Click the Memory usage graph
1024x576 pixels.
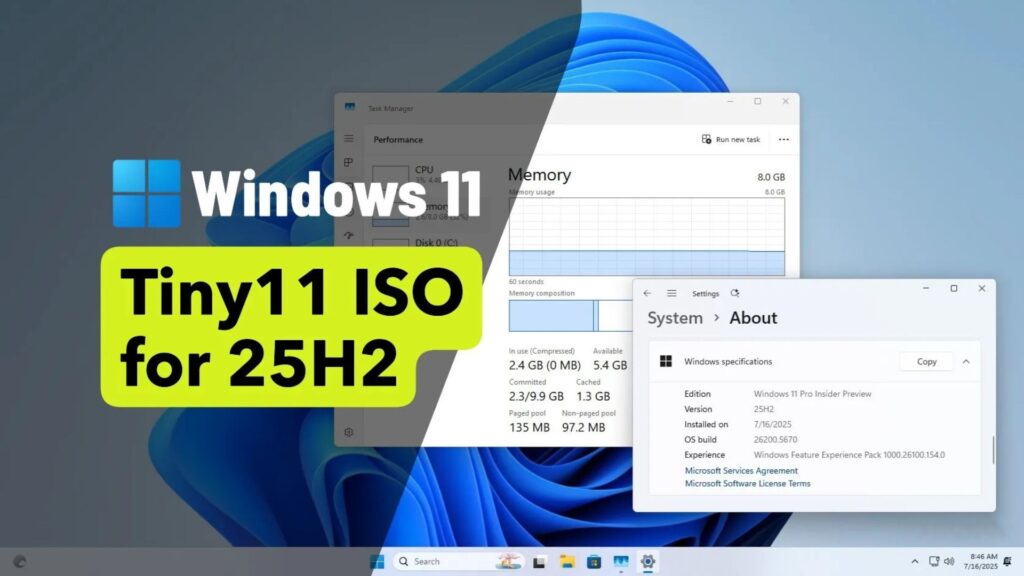click(647, 236)
